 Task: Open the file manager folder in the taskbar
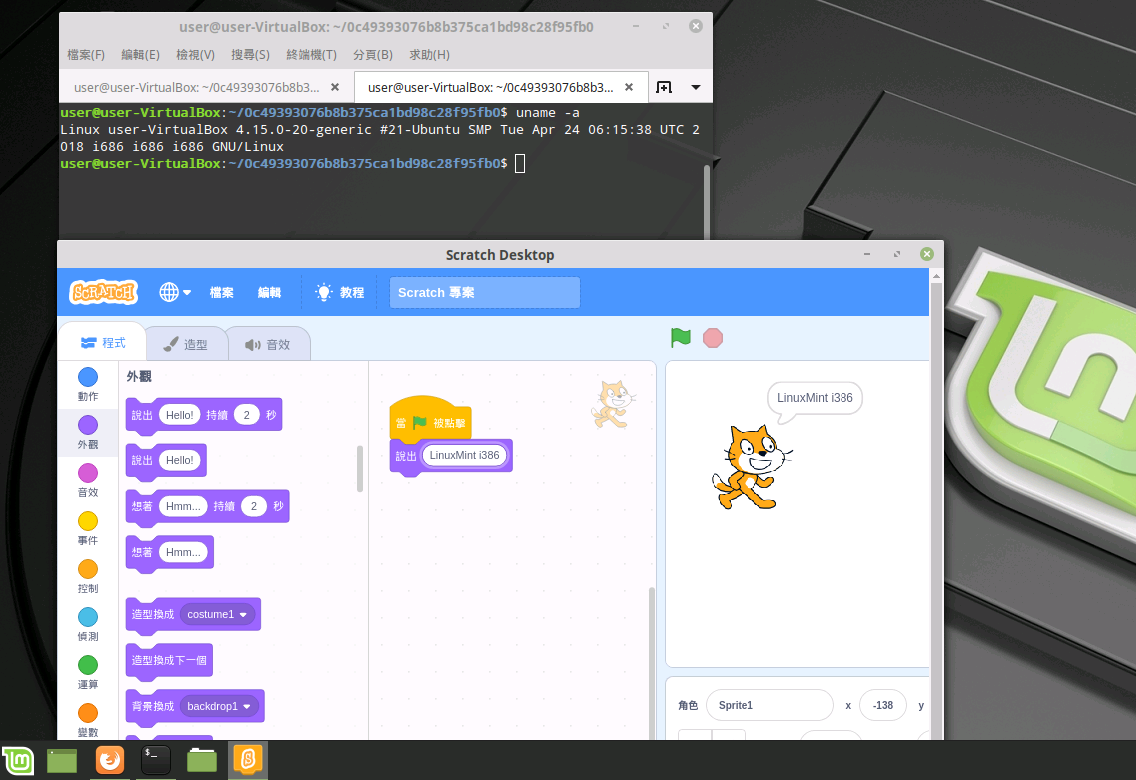click(202, 760)
